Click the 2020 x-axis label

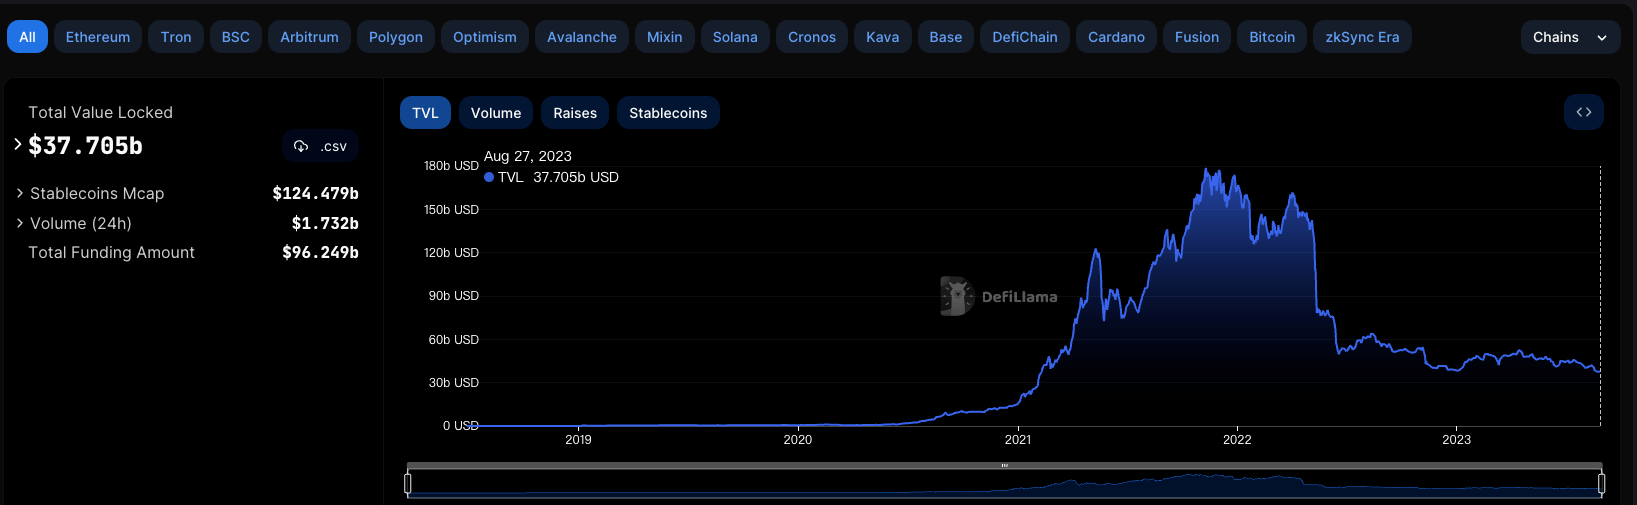pos(798,439)
